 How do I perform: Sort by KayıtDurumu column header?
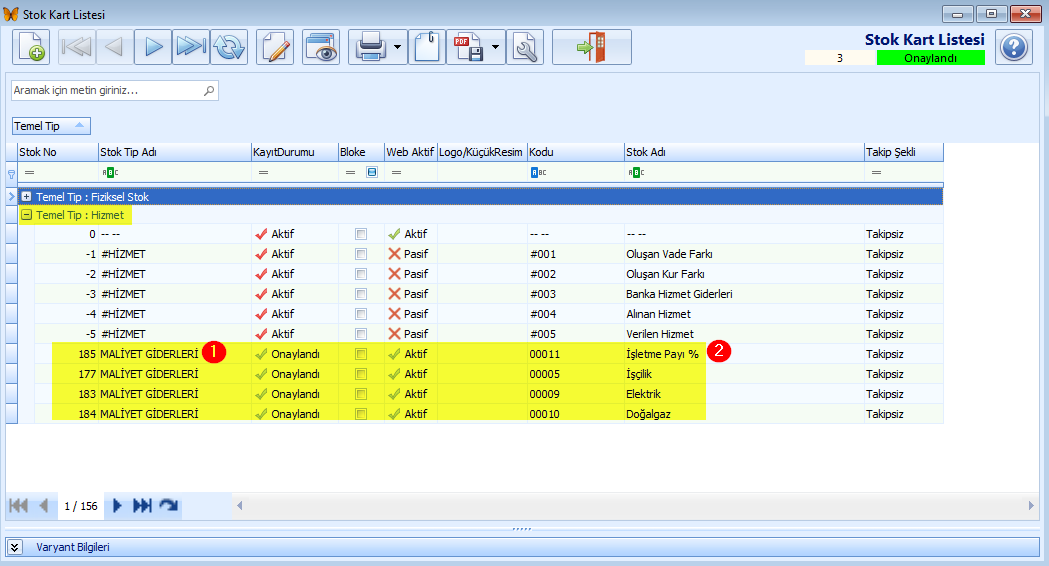tap(294, 152)
